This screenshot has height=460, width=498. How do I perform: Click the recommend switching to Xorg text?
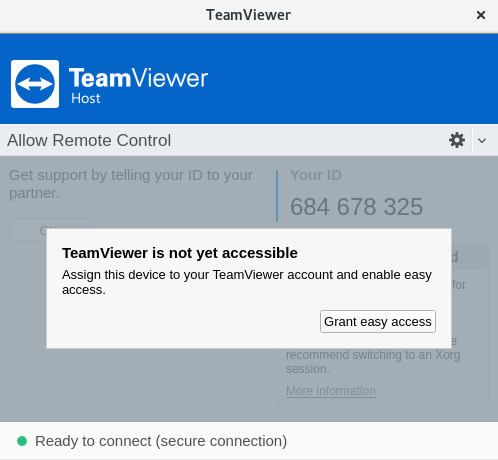[x=373, y=362]
